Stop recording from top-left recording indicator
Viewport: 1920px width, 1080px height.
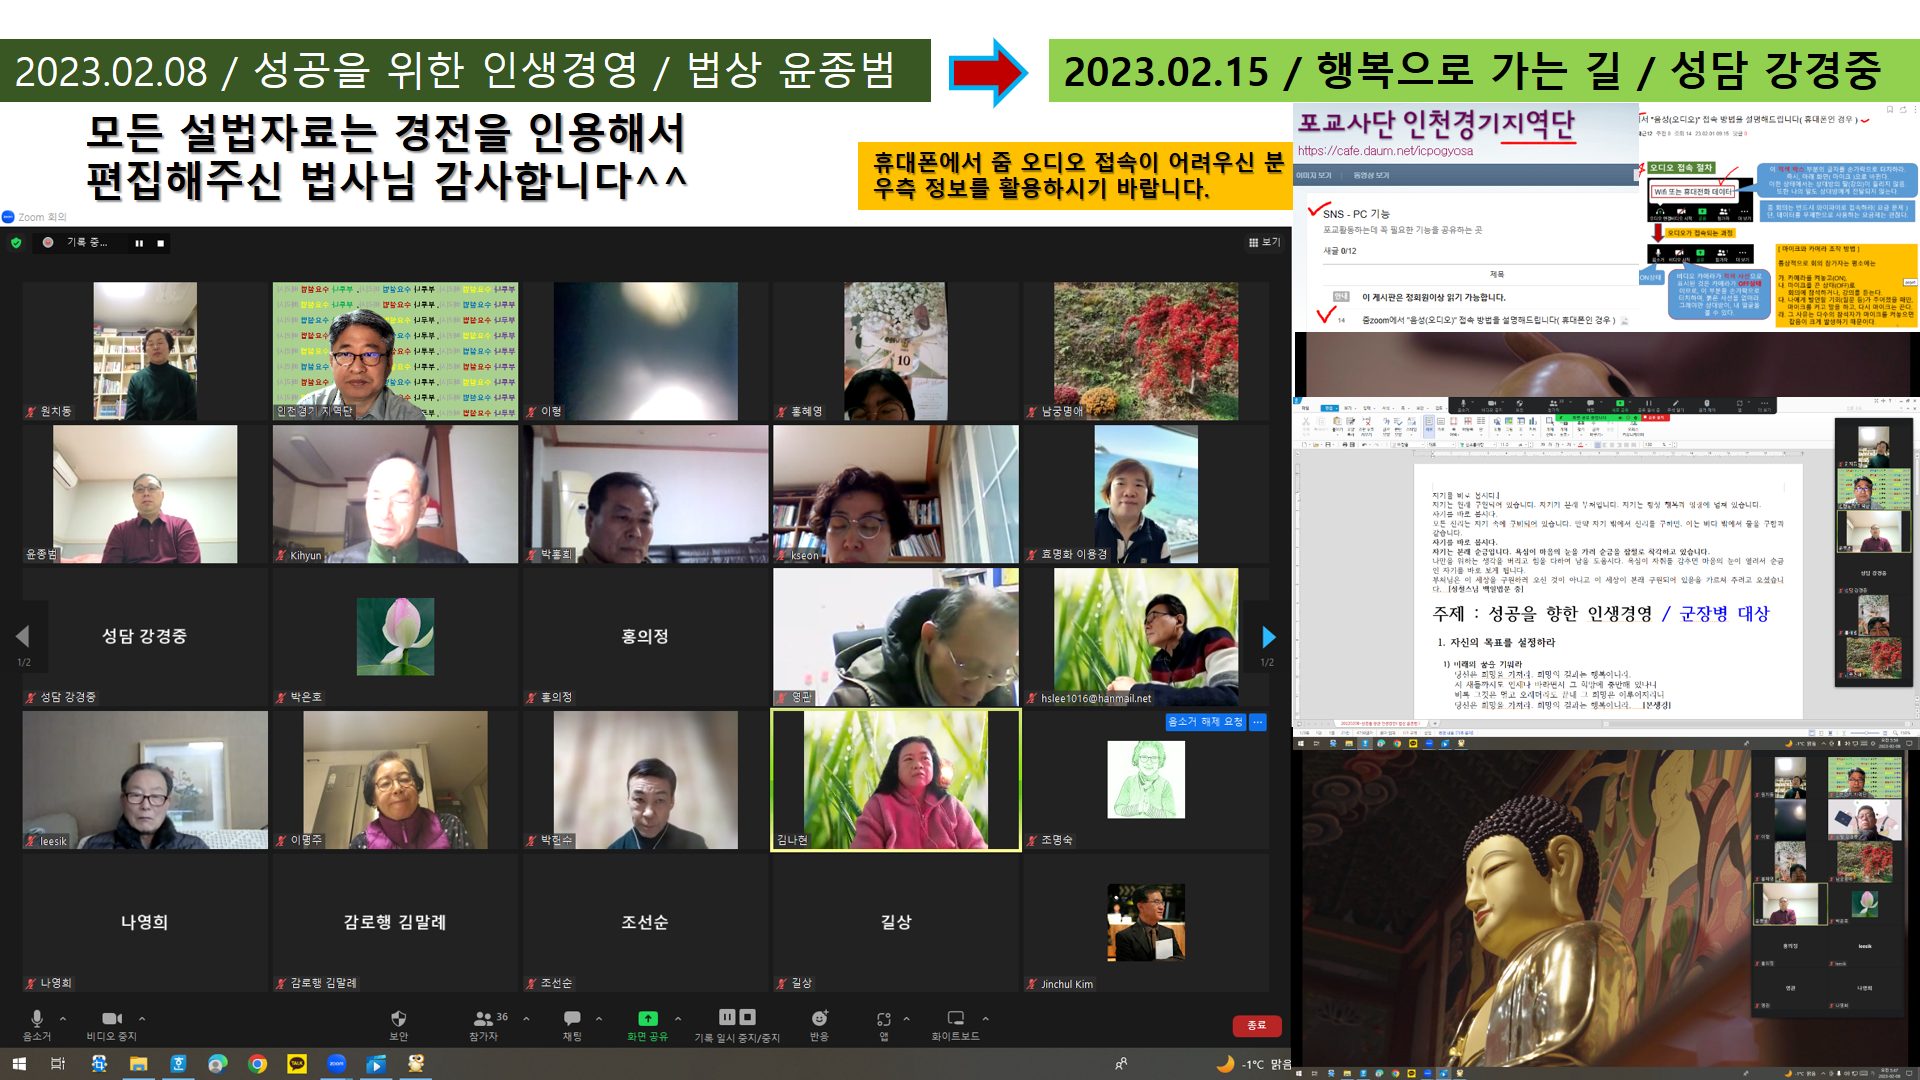pyautogui.click(x=160, y=243)
